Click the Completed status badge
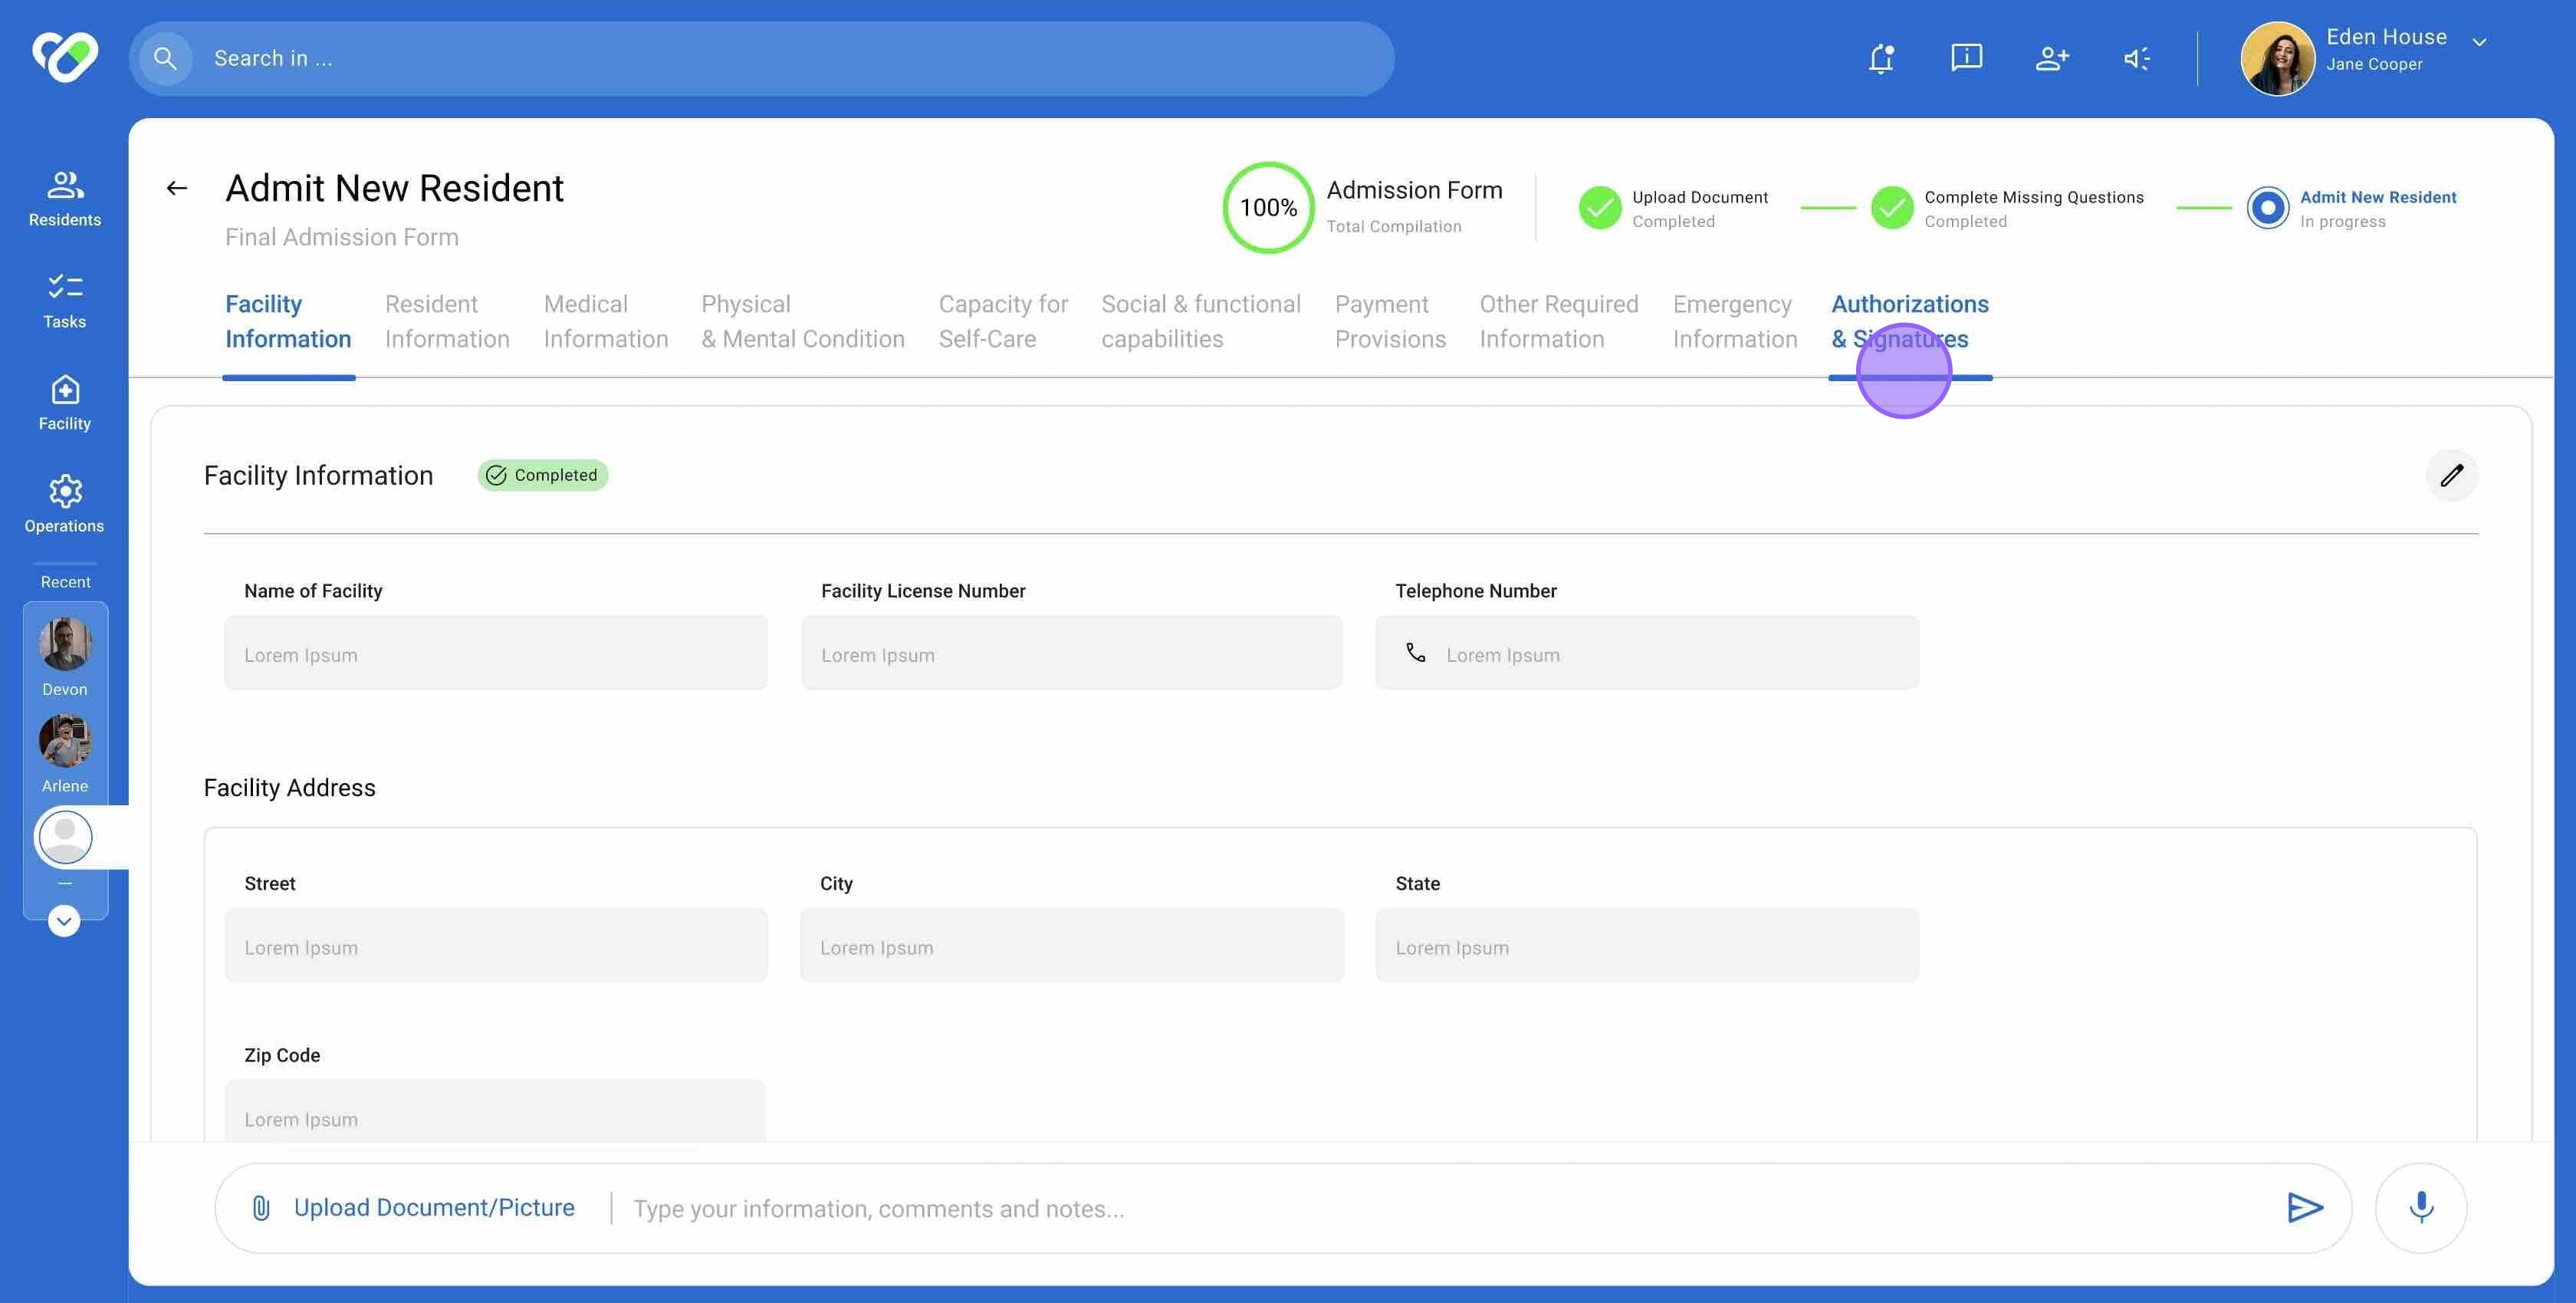Viewport: 2576px width, 1303px height. point(543,475)
